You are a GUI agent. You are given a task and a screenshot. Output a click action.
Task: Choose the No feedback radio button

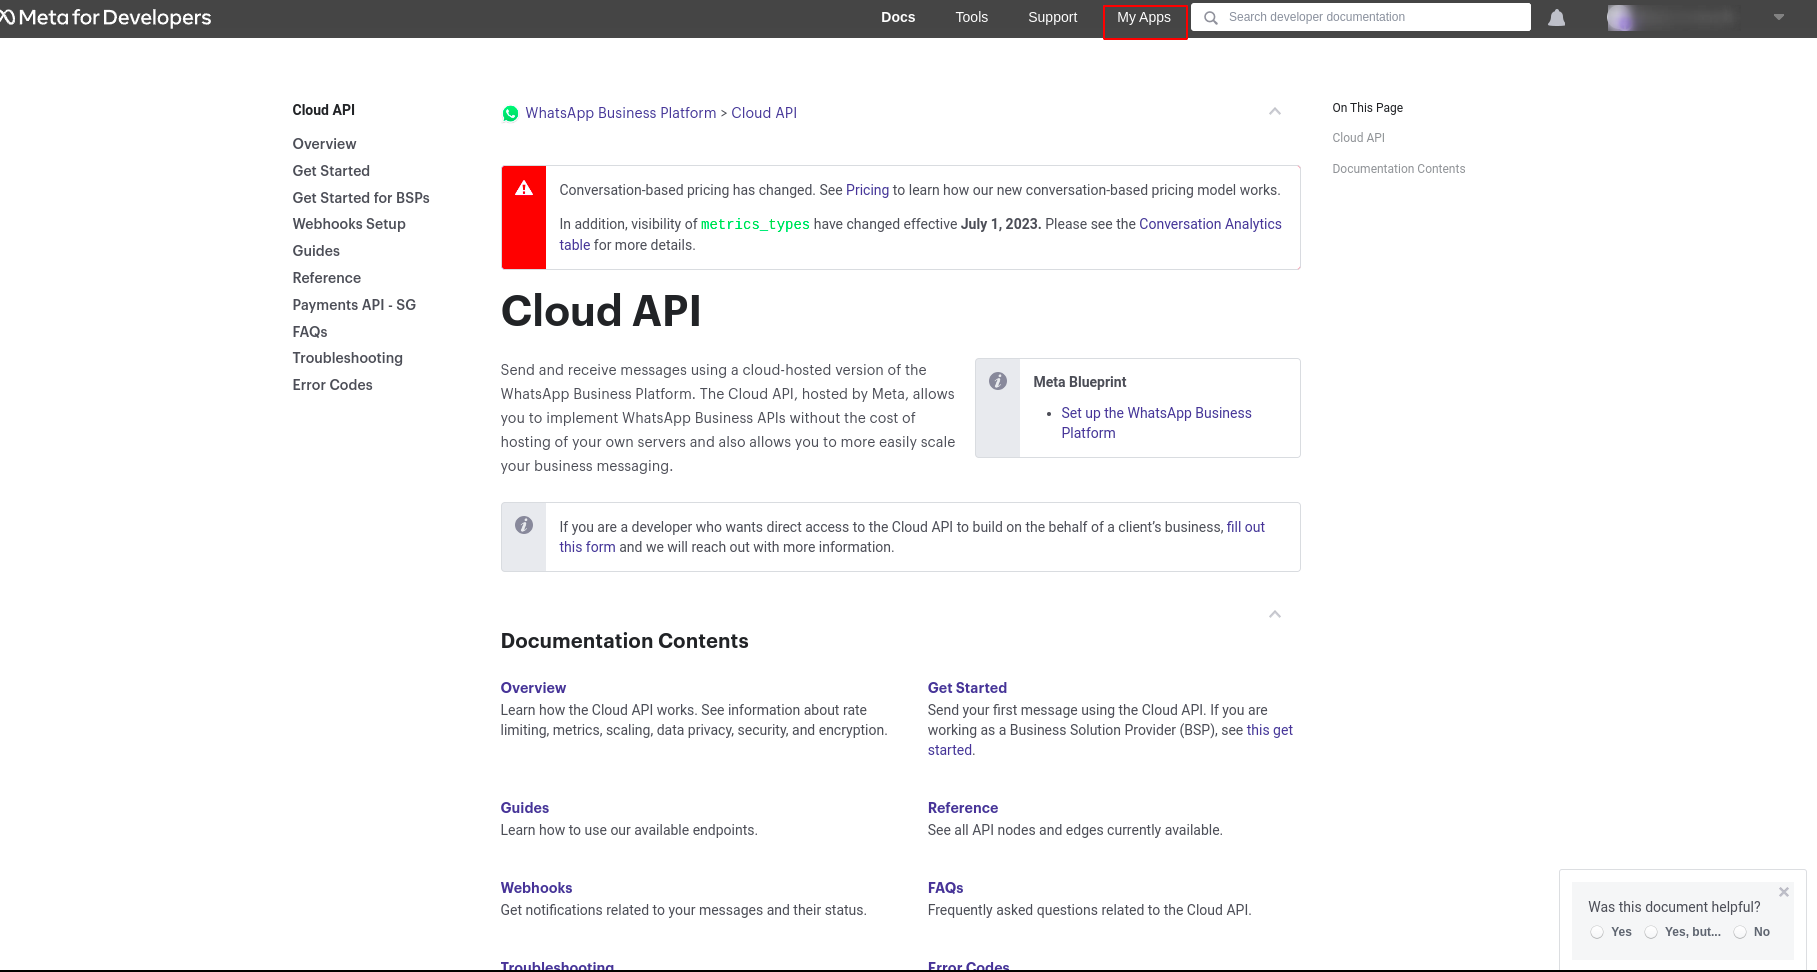(1740, 932)
